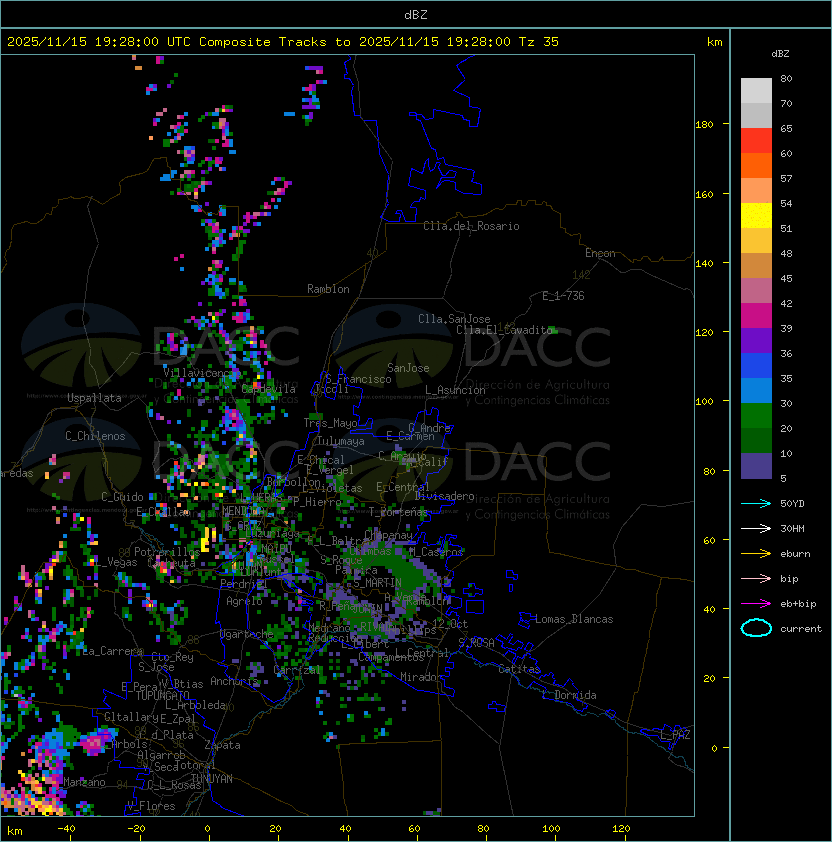The image size is (832, 842).
Task: Click the pink bip arrow in the legend
Action: pos(756,578)
